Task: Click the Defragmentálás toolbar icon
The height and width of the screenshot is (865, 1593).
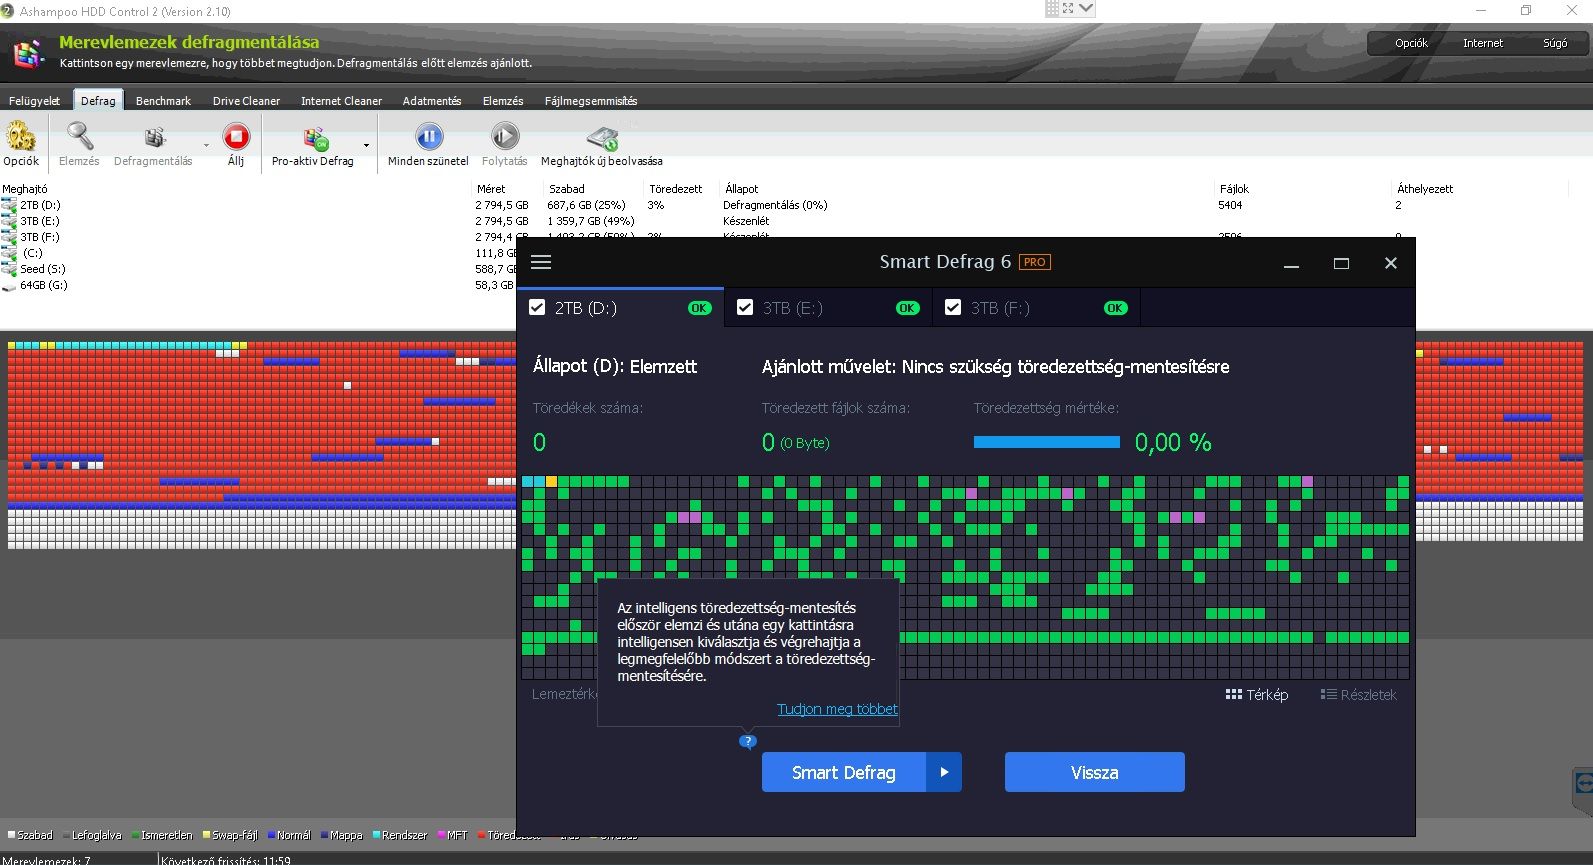Action: [153, 137]
